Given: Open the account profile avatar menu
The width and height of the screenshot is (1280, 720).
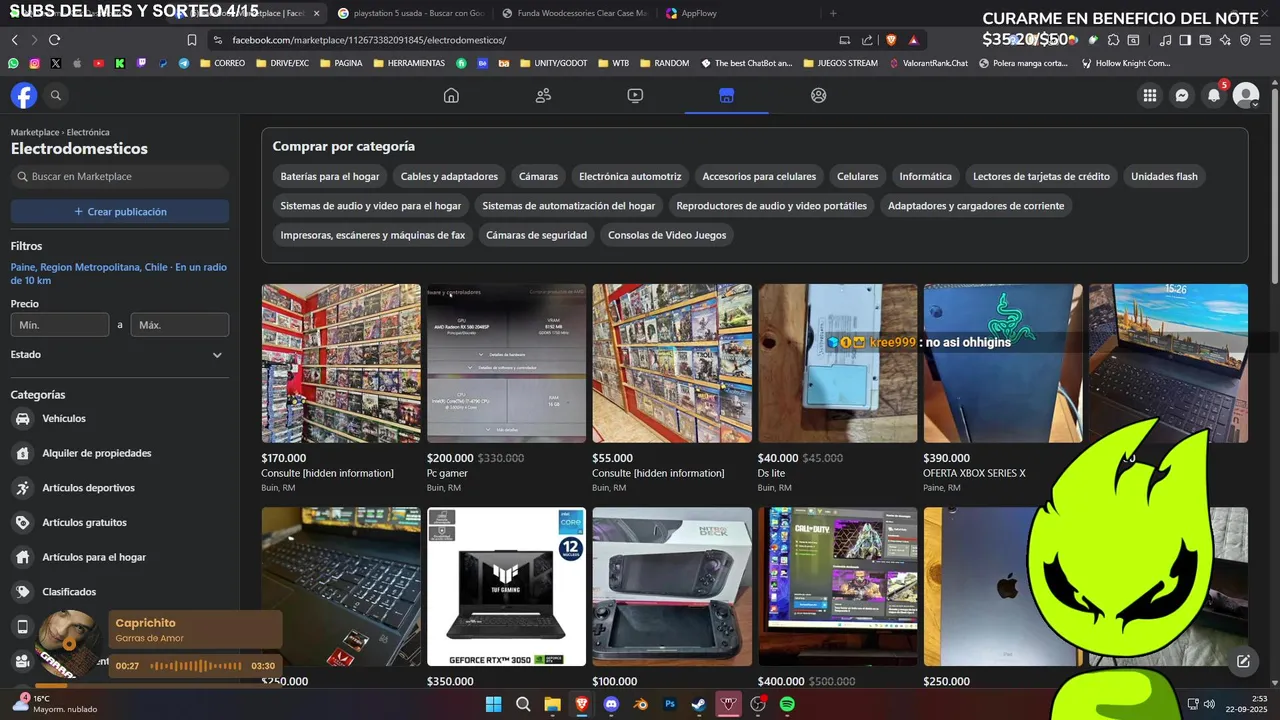Looking at the screenshot, I should click(1246, 95).
